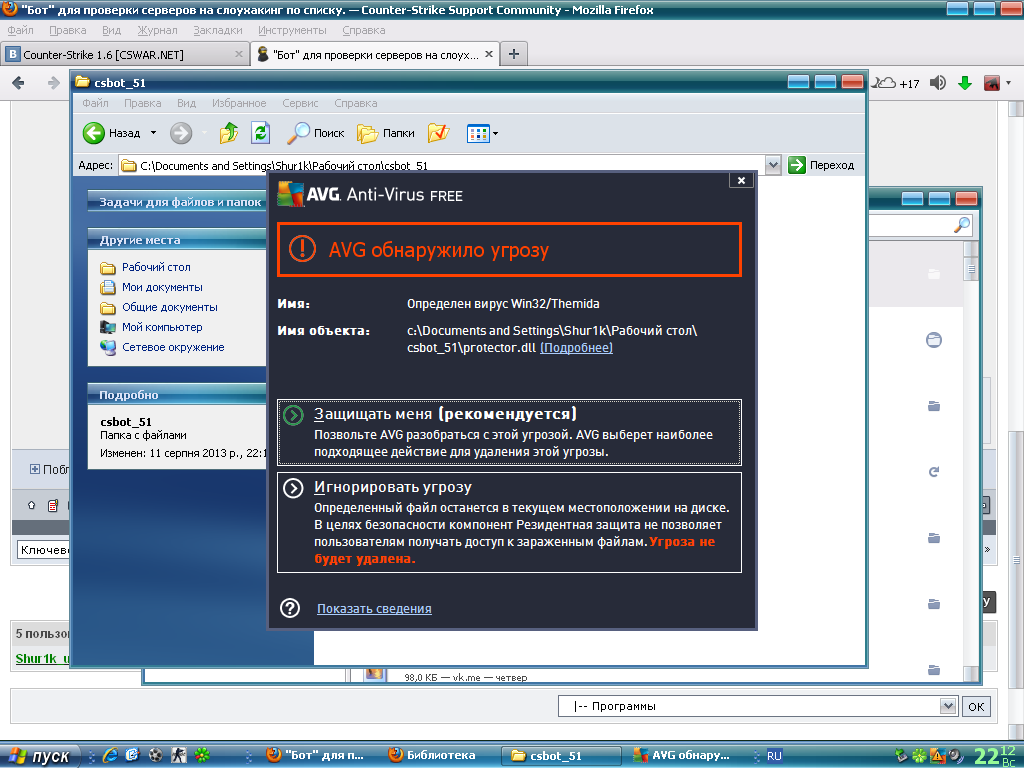The width and height of the screenshot is (1024, 768).
Task: Click Library window vertical scrollbar thumb
Action: point(971,269)
